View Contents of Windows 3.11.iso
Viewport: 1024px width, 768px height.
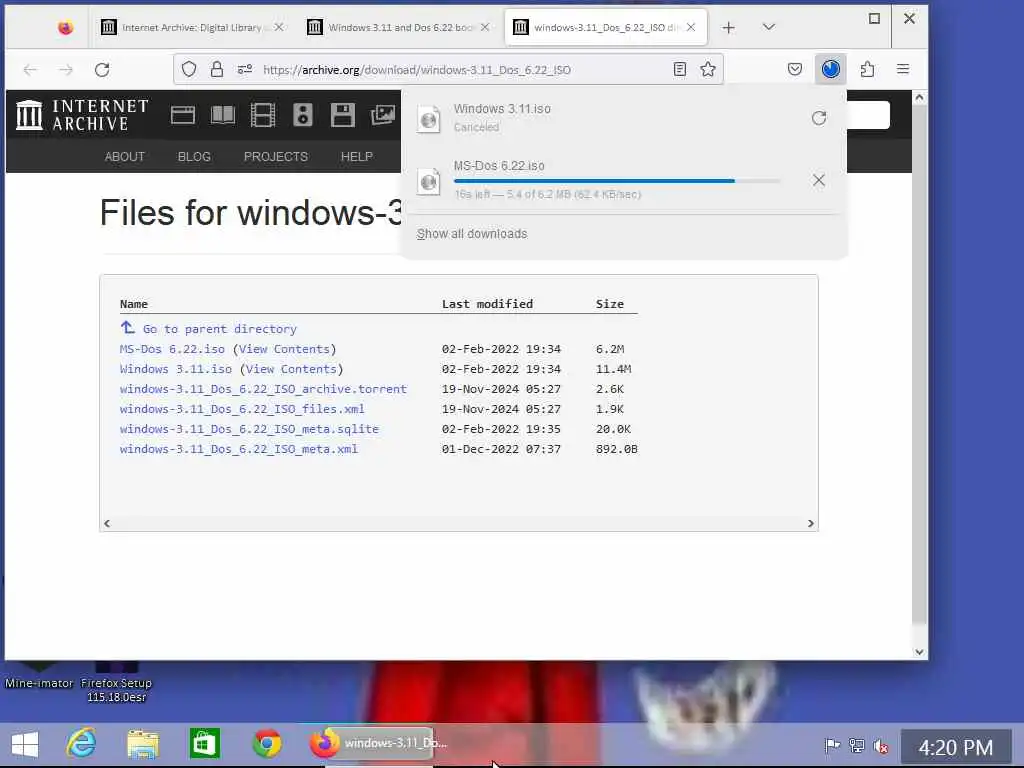click(x=291, y=369)
